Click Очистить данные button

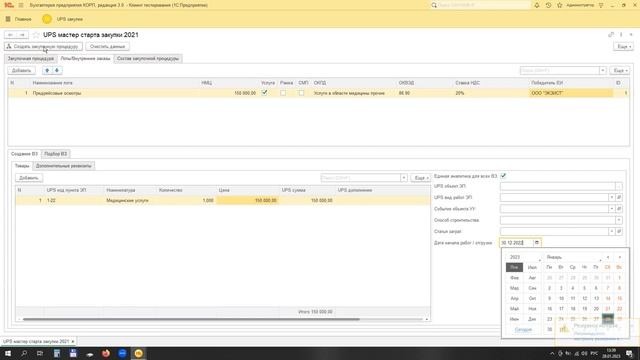coord(107,47)
